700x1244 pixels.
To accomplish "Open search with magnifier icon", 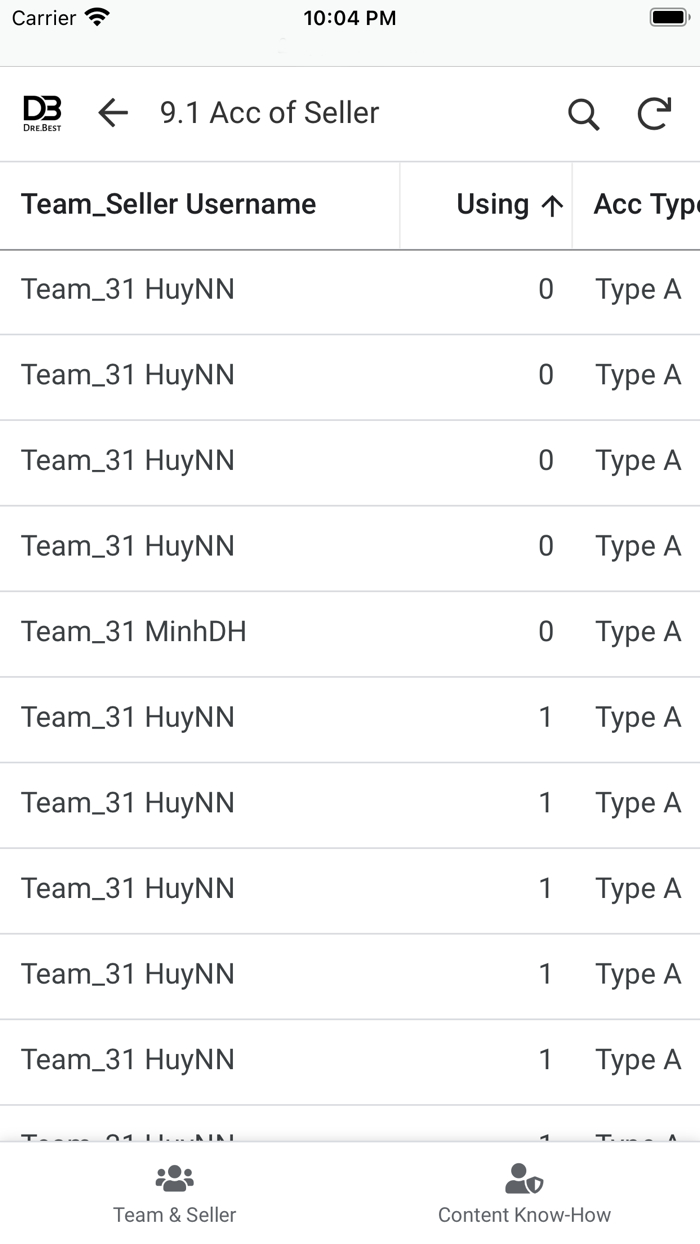I will coord(584,114).
